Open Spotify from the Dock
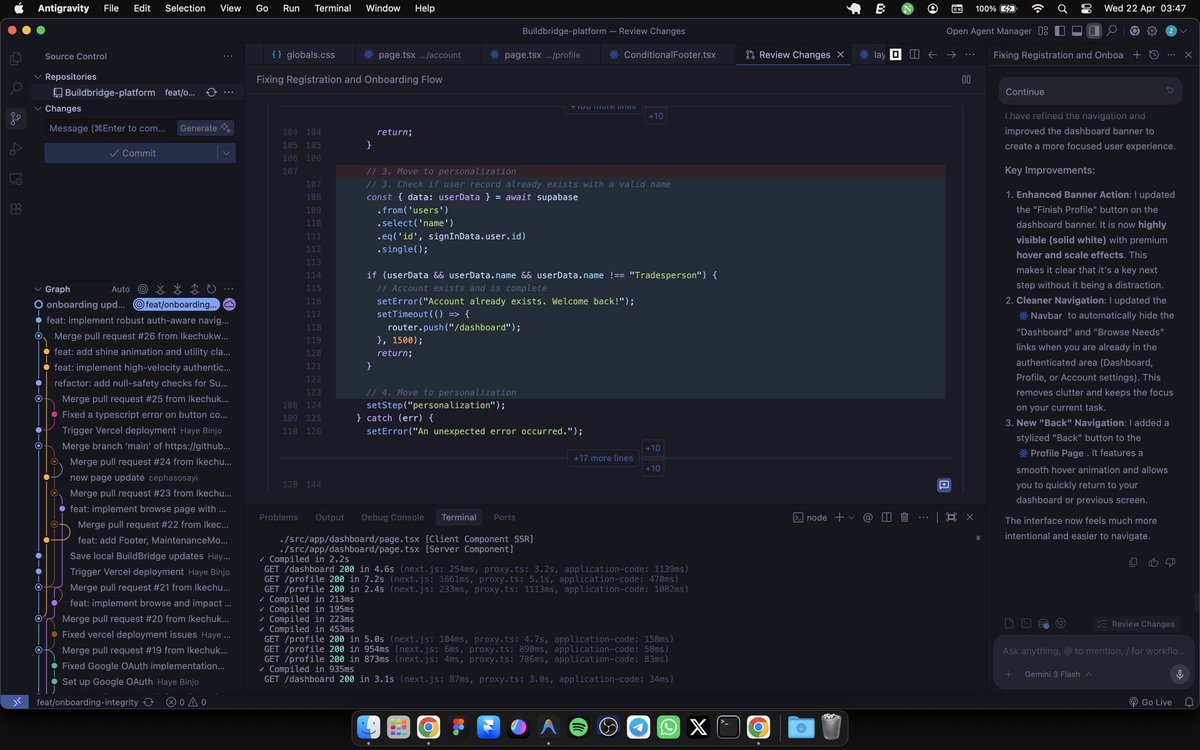1200x750 pixels. (x=578, y=727)
